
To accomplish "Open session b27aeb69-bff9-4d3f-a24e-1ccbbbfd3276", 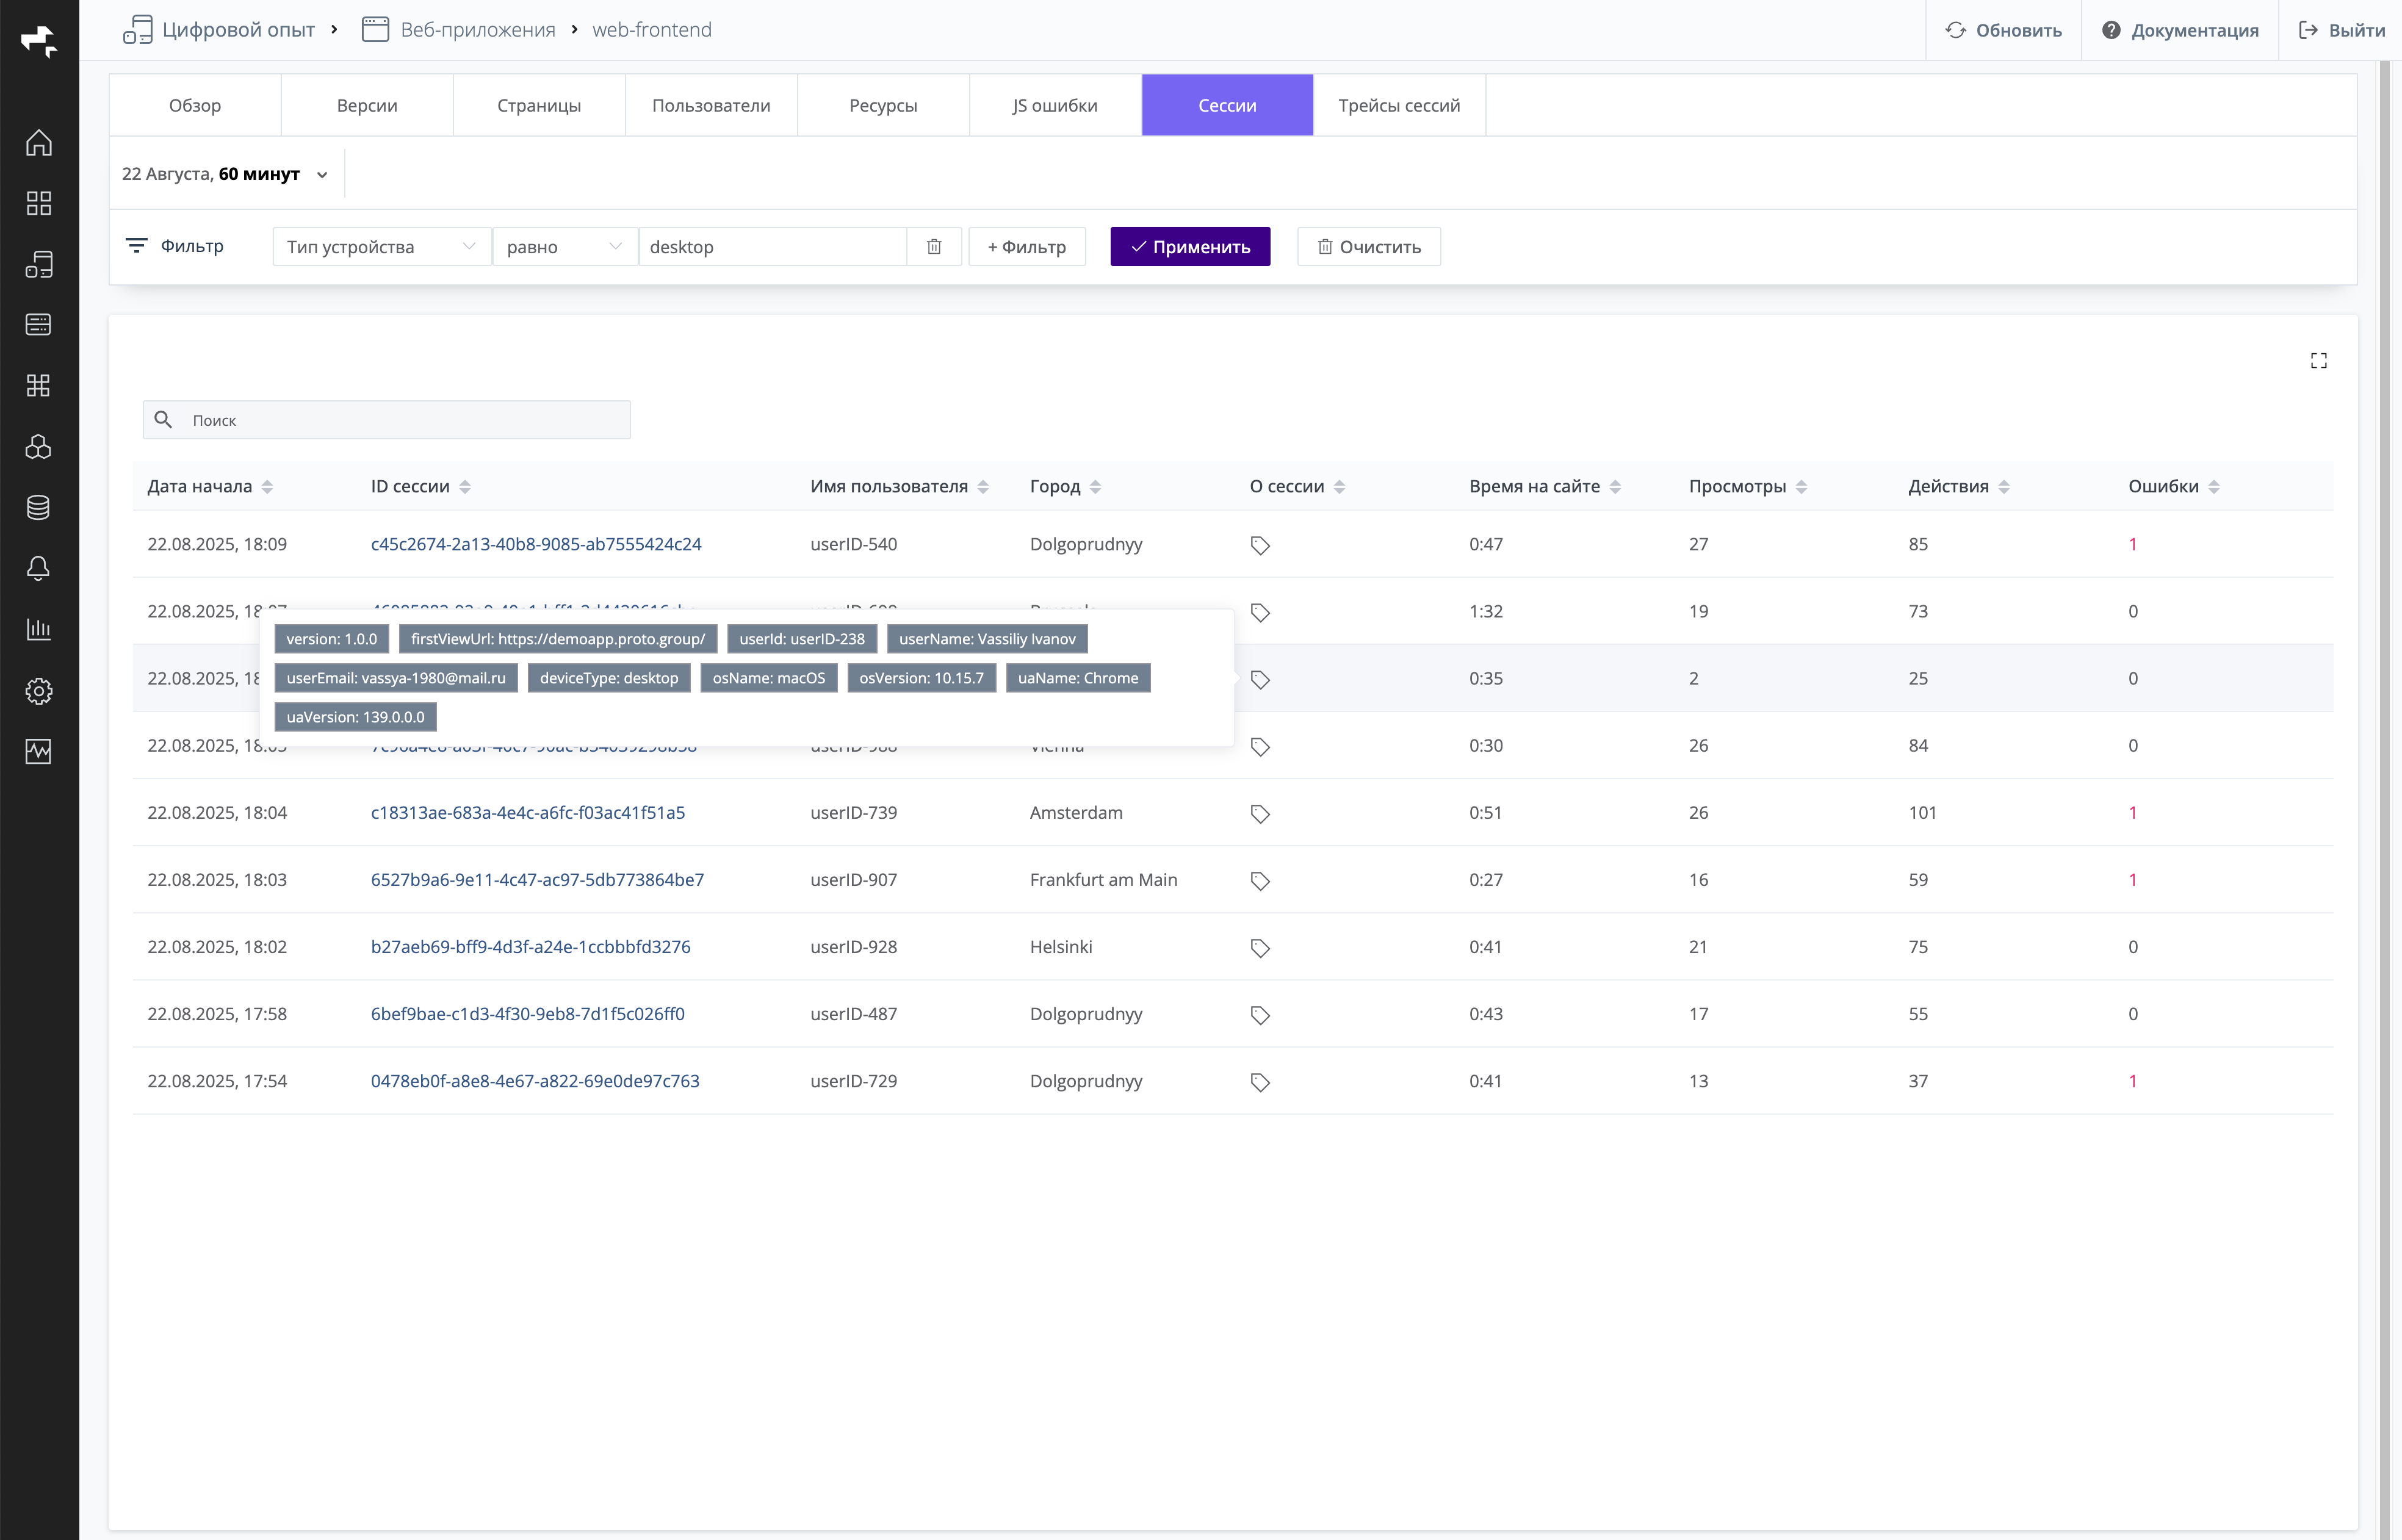I will [530, 946].
